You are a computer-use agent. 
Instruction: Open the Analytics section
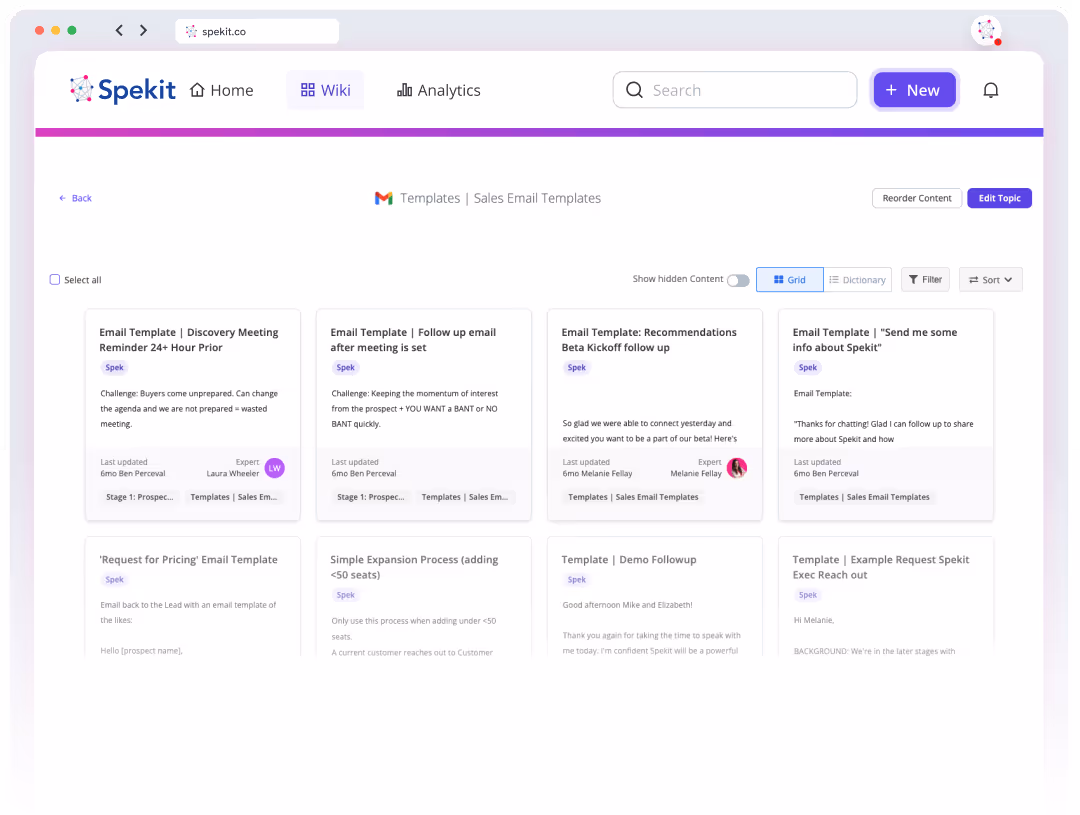click(439, 90)
